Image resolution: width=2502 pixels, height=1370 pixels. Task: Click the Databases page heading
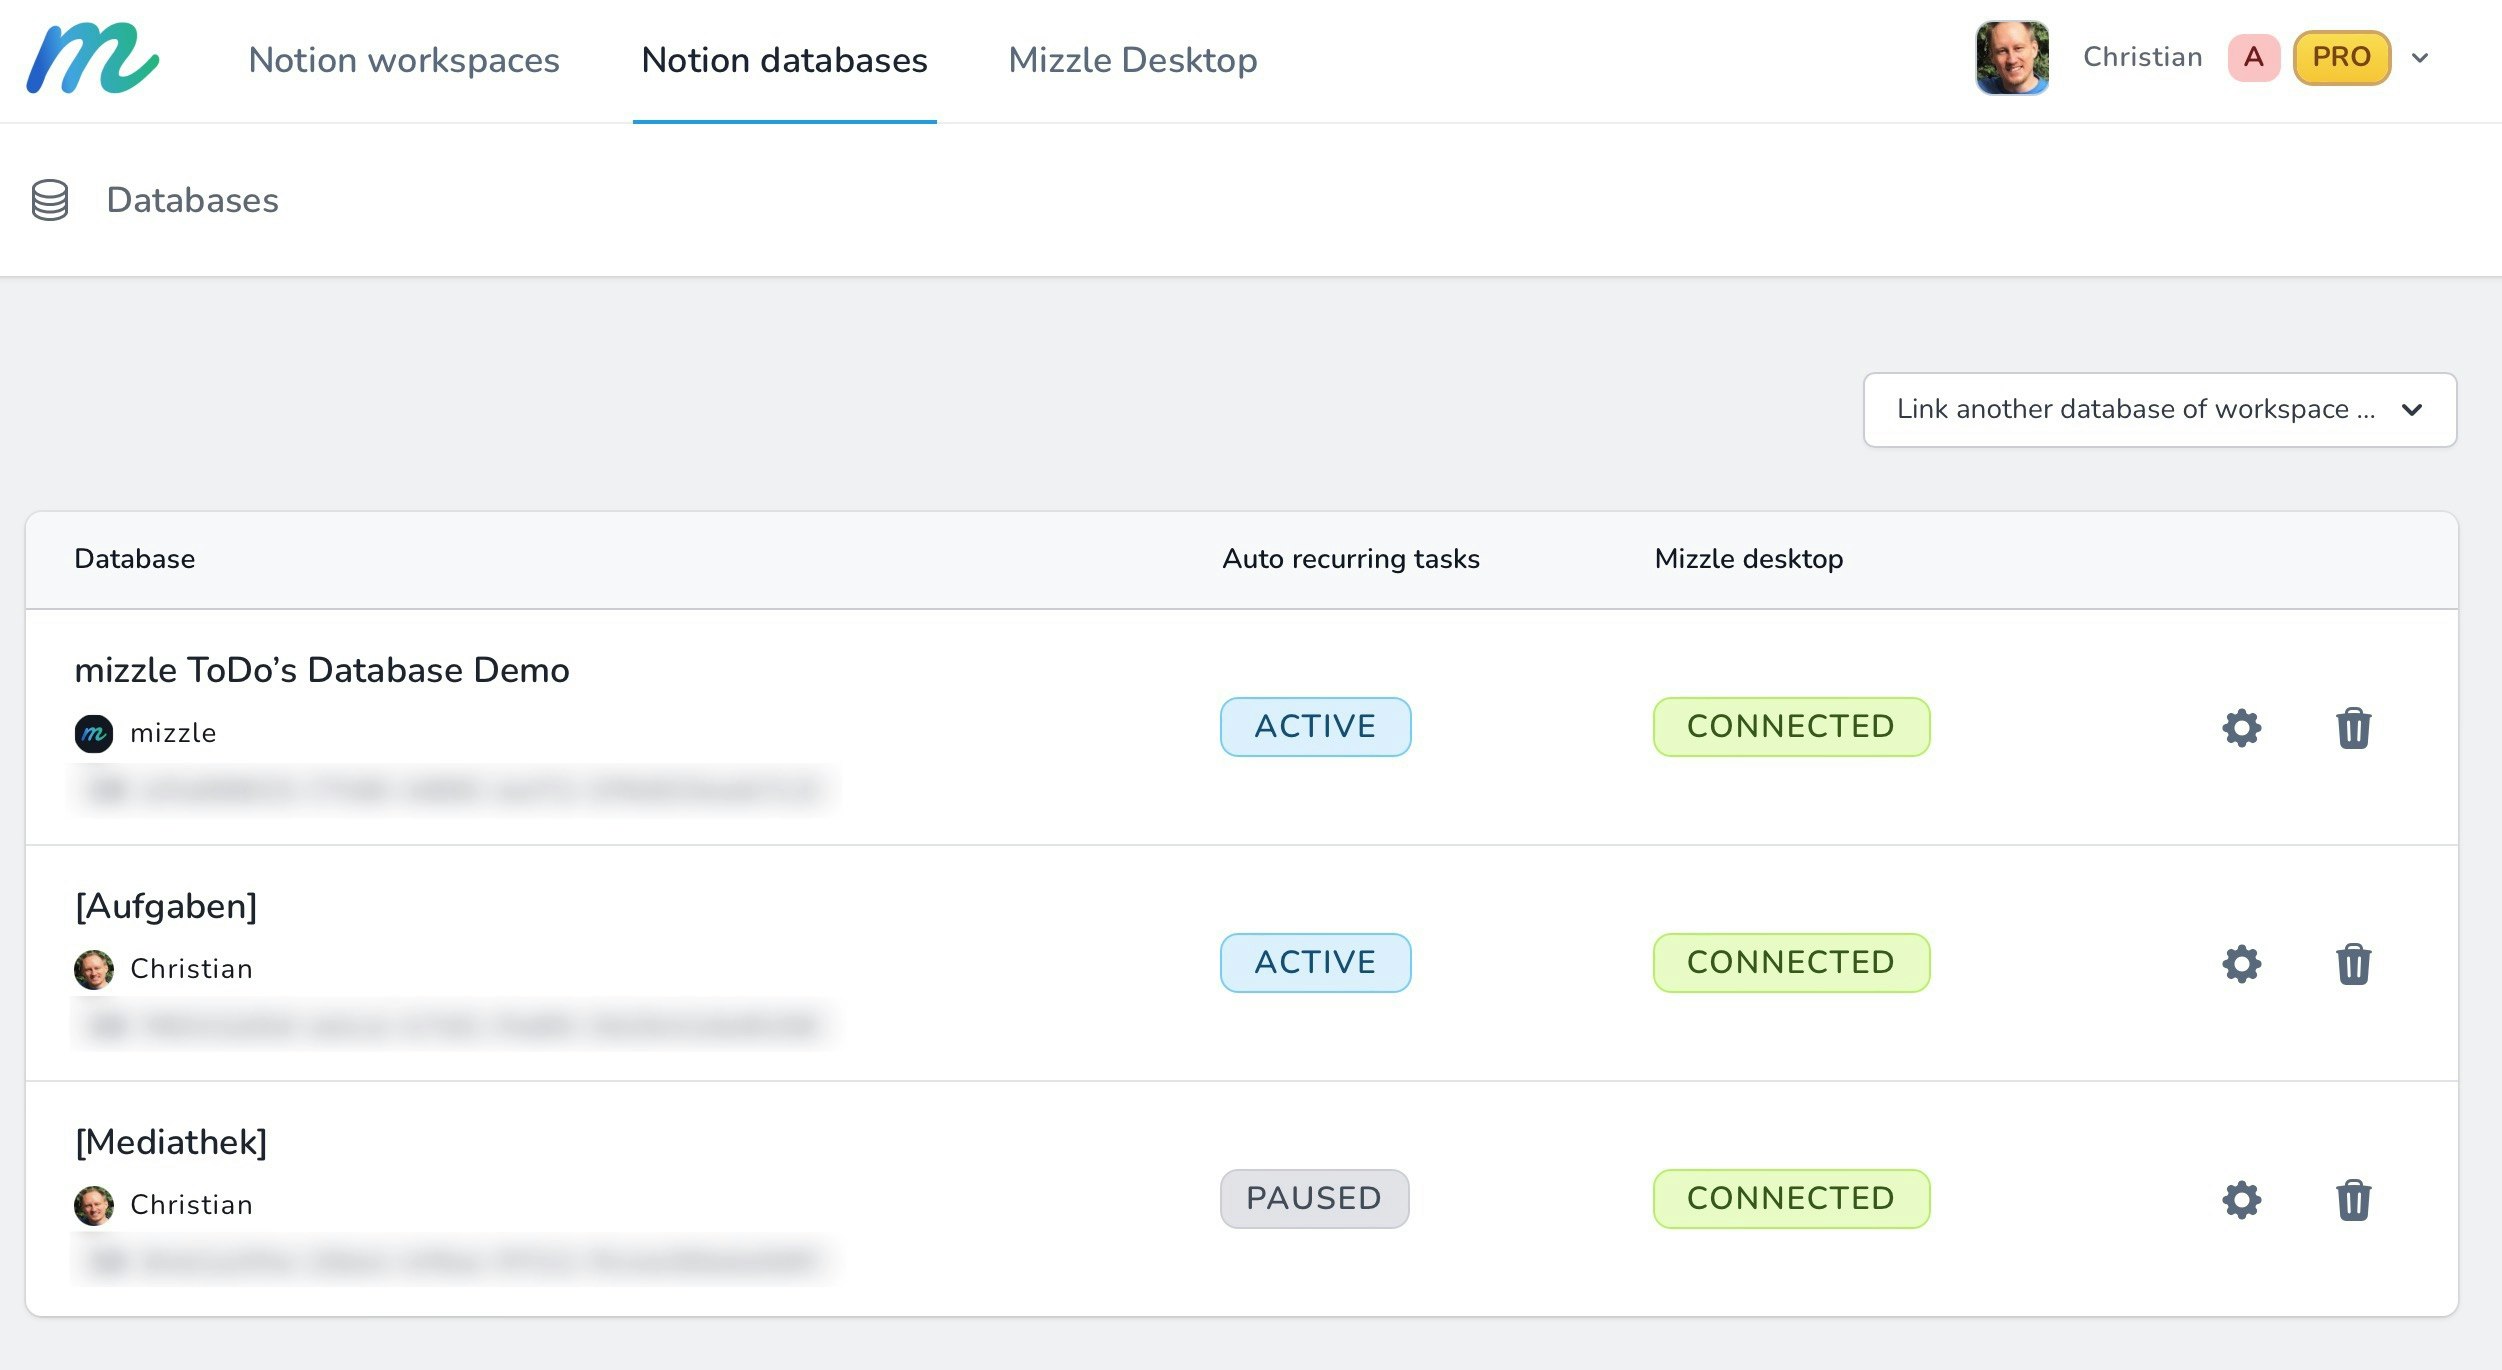(193, 200)
